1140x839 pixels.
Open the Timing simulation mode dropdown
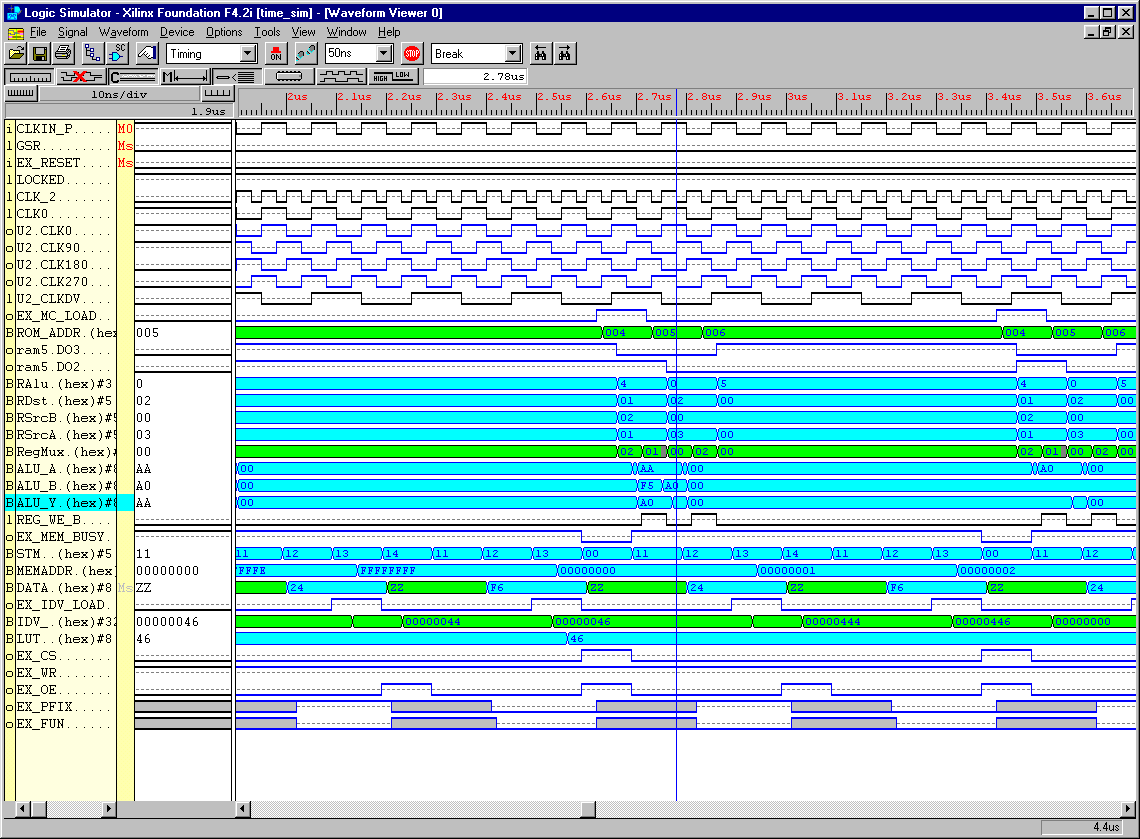(x=248, y=54)
